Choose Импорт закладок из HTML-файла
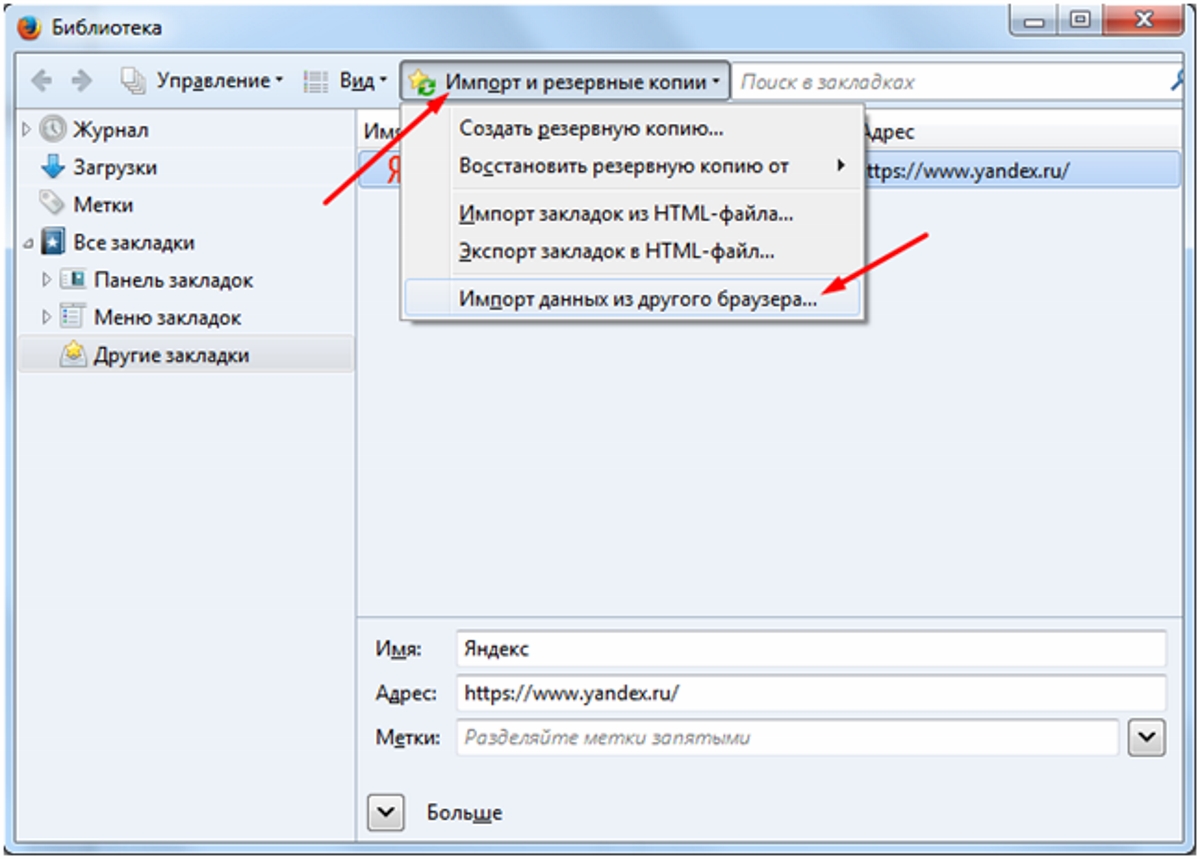The image size is (1200, 859). (x=626, y=214)
